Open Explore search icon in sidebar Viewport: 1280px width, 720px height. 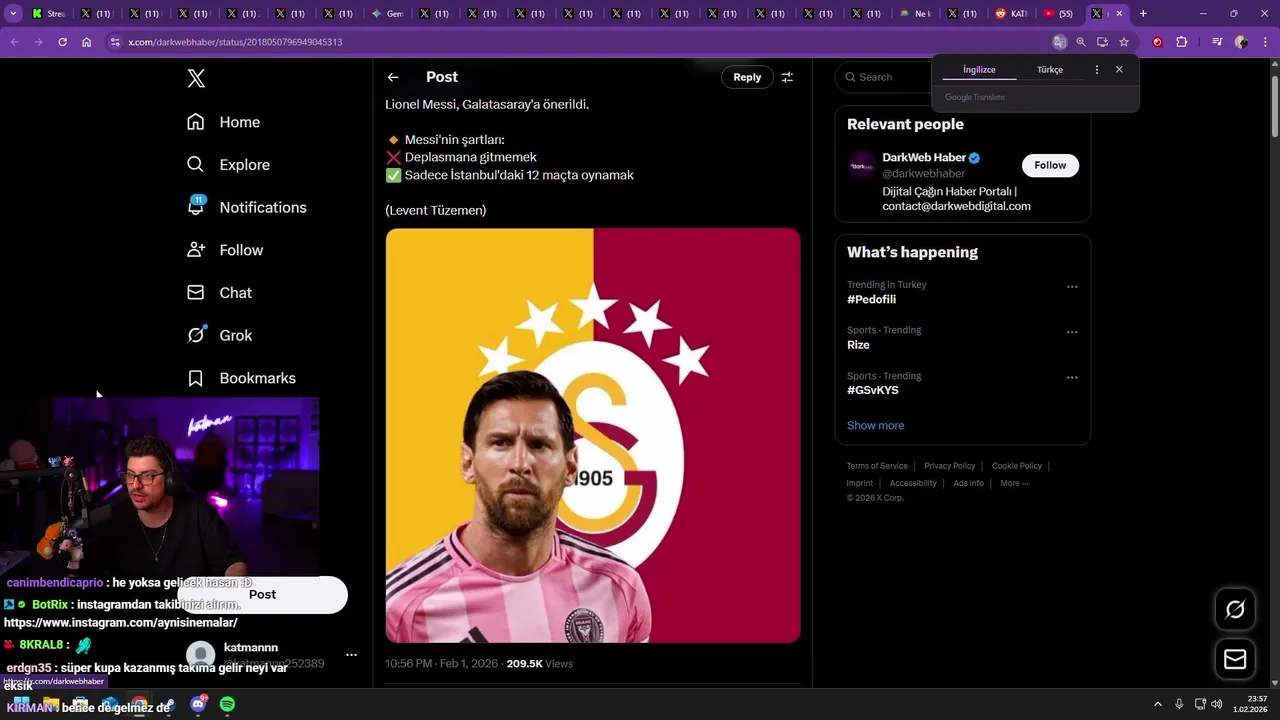coord(196,165)
